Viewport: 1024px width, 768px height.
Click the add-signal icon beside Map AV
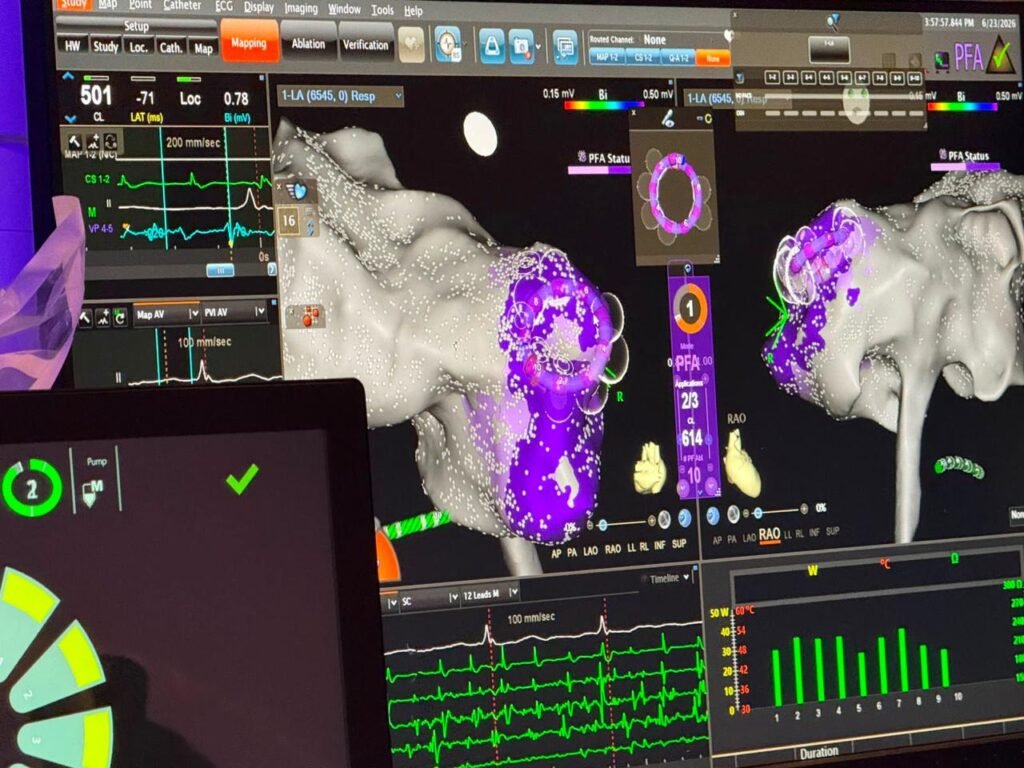103,317
